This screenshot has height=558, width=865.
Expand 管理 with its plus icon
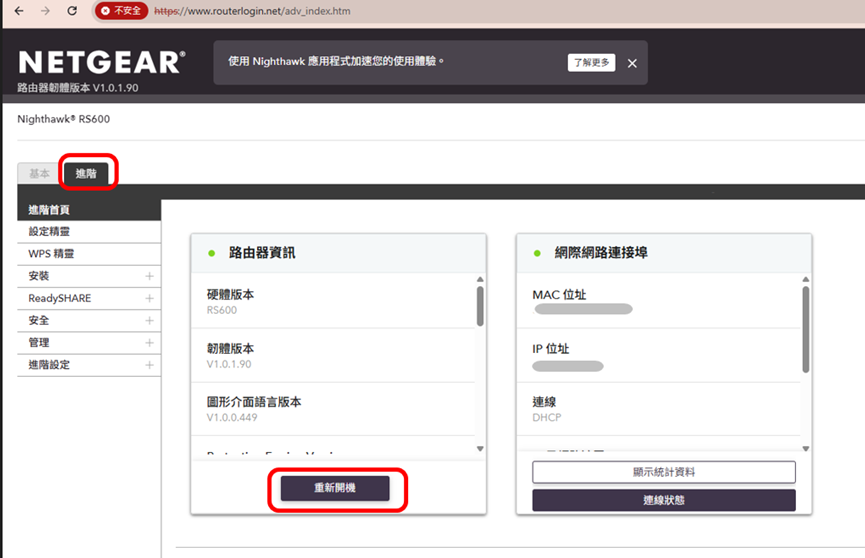pos(149,343)
